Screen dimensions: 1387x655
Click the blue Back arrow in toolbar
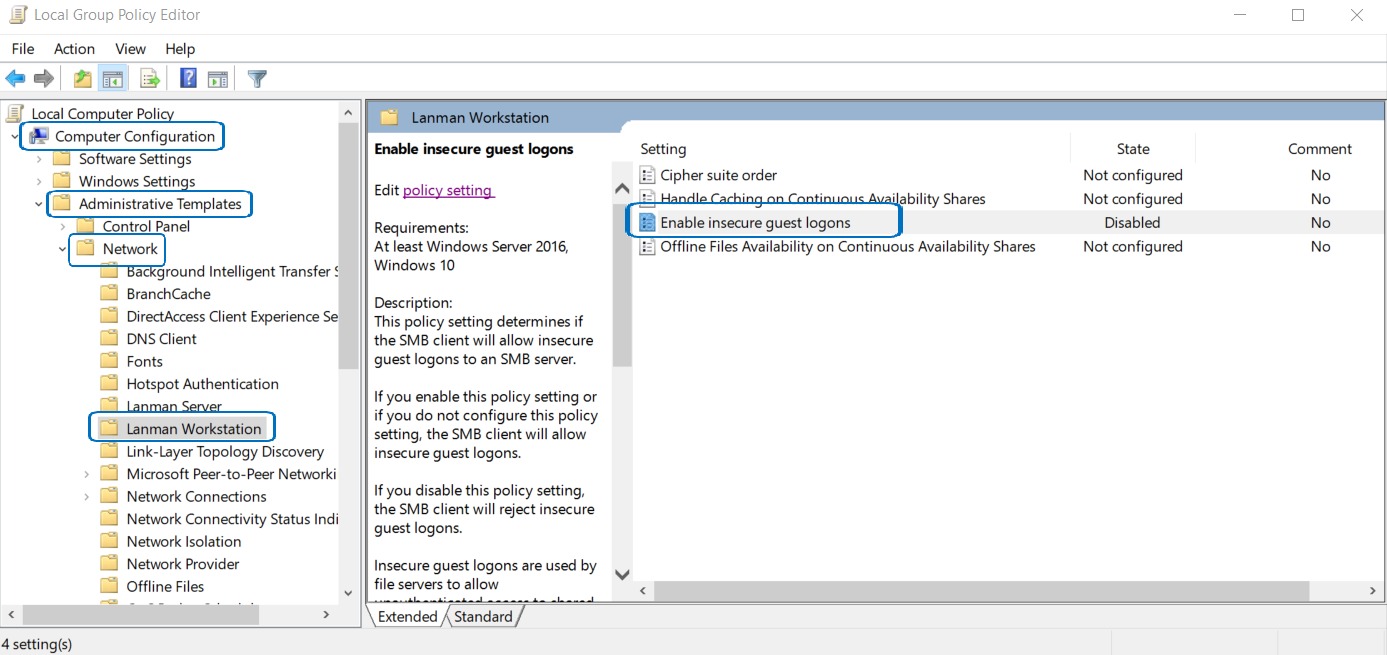(x=15, y=79)
